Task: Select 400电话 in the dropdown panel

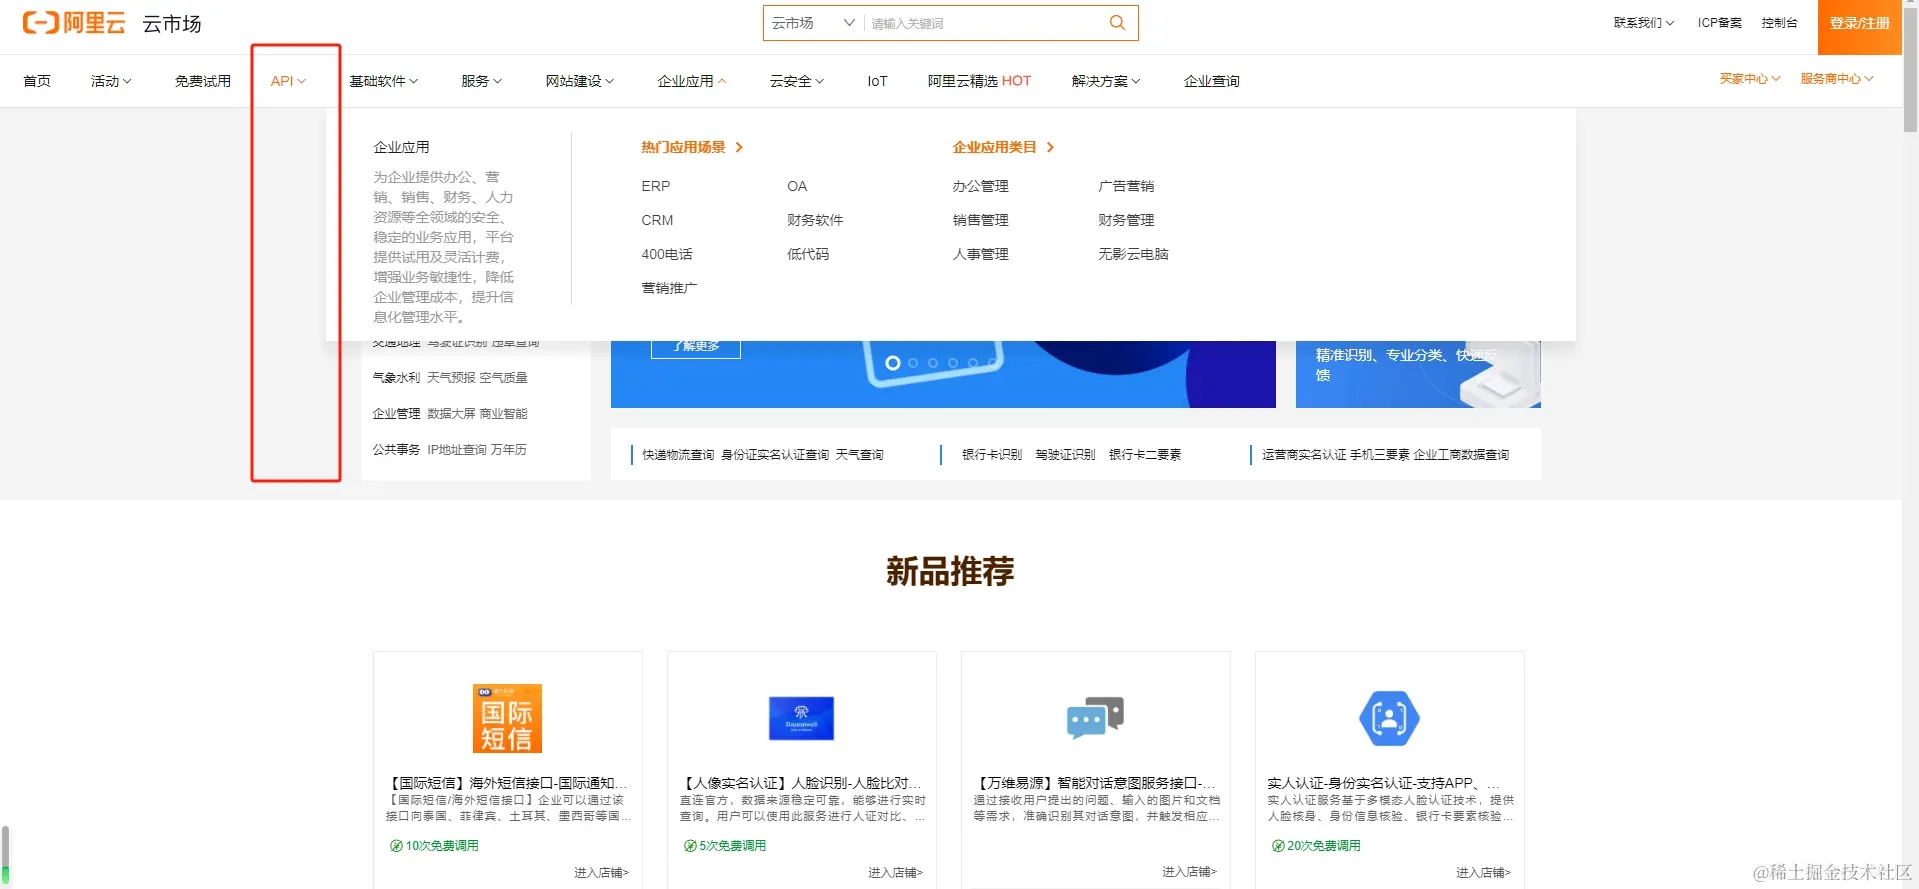Action: [x=667, y=254]
